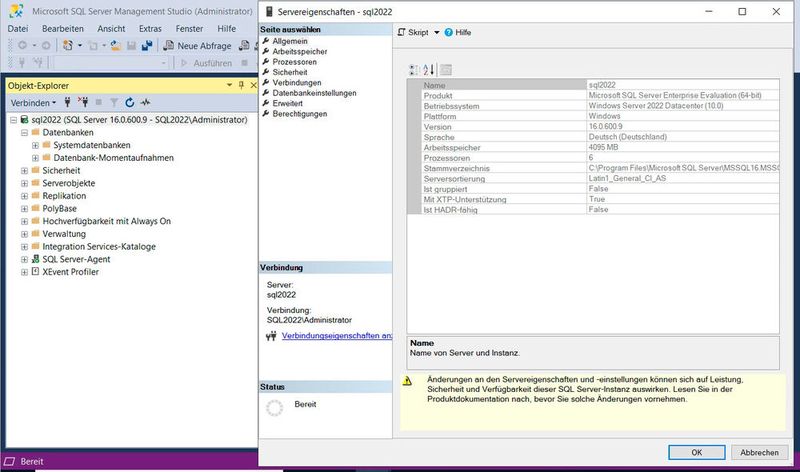Select the Erweitert page
The height and width of the screenshot is (472, 800).
287,103
